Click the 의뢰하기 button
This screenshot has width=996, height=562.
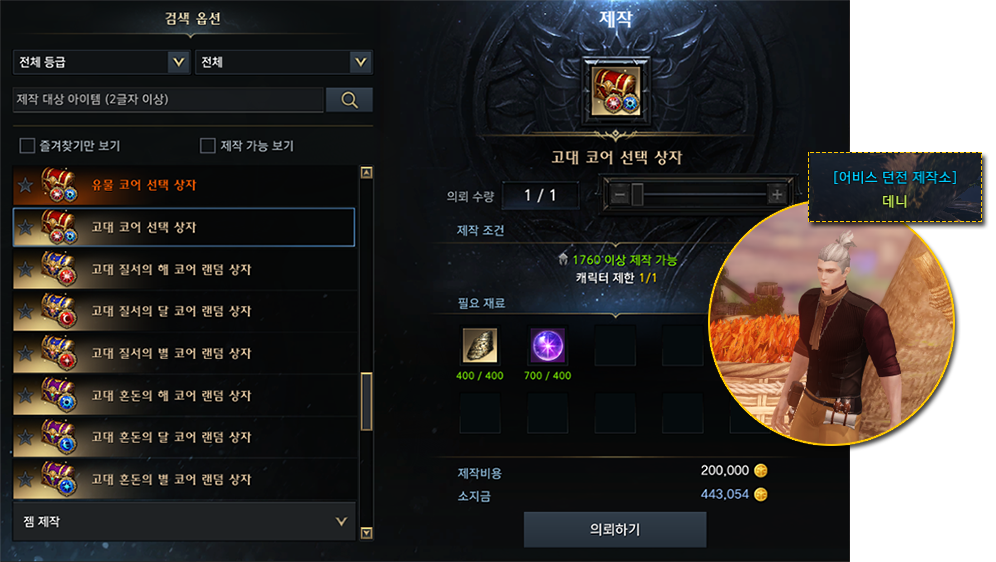click(615, 530)
